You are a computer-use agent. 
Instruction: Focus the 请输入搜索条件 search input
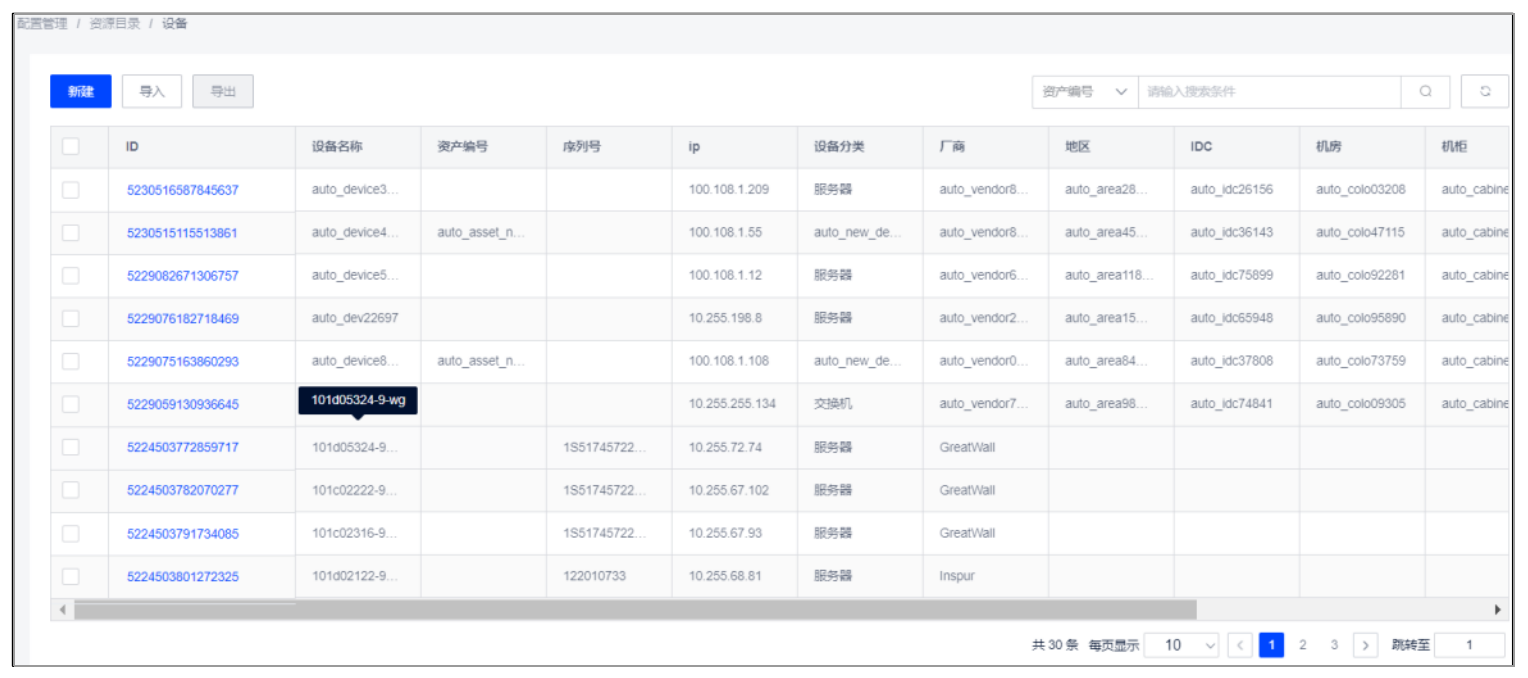pyautogui.click(x=1270, y=91)
